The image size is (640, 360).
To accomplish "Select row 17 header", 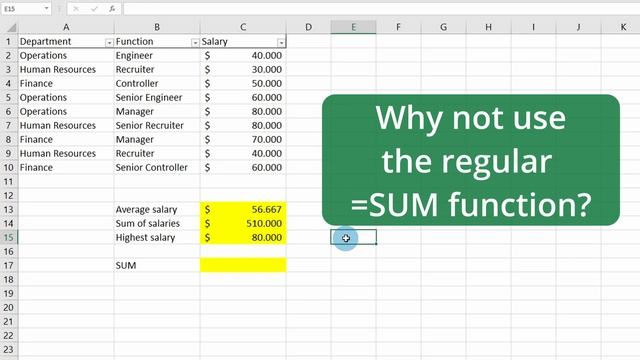I will click(x=9, y=266).
